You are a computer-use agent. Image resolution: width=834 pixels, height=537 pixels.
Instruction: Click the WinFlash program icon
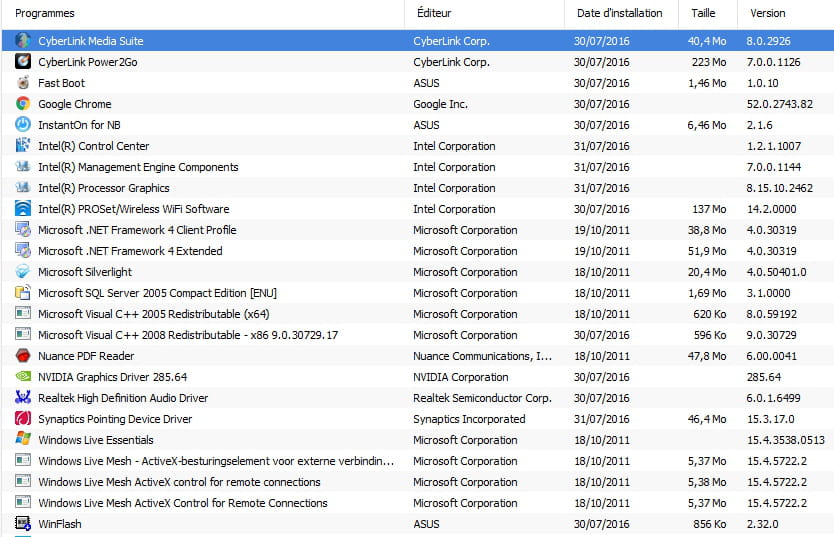22,524
